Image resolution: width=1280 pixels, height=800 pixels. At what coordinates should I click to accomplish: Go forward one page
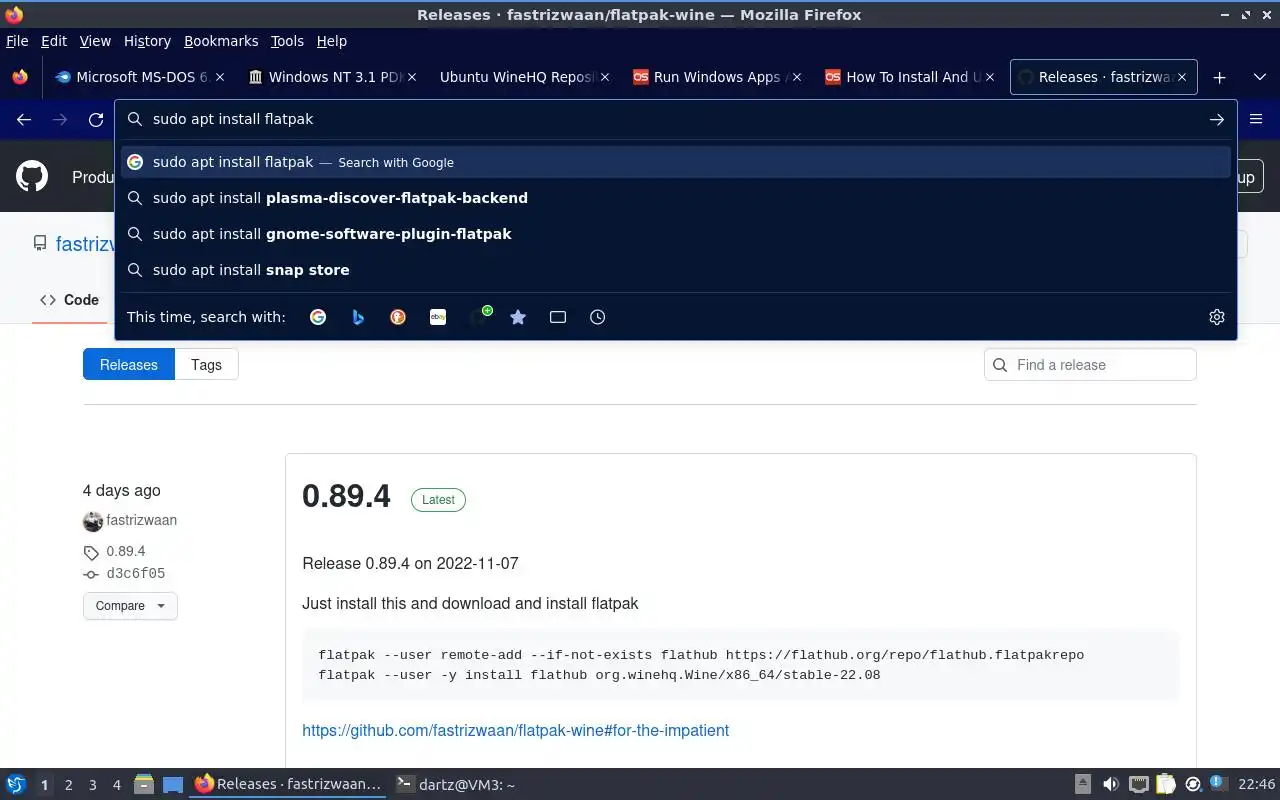[60, 120]
